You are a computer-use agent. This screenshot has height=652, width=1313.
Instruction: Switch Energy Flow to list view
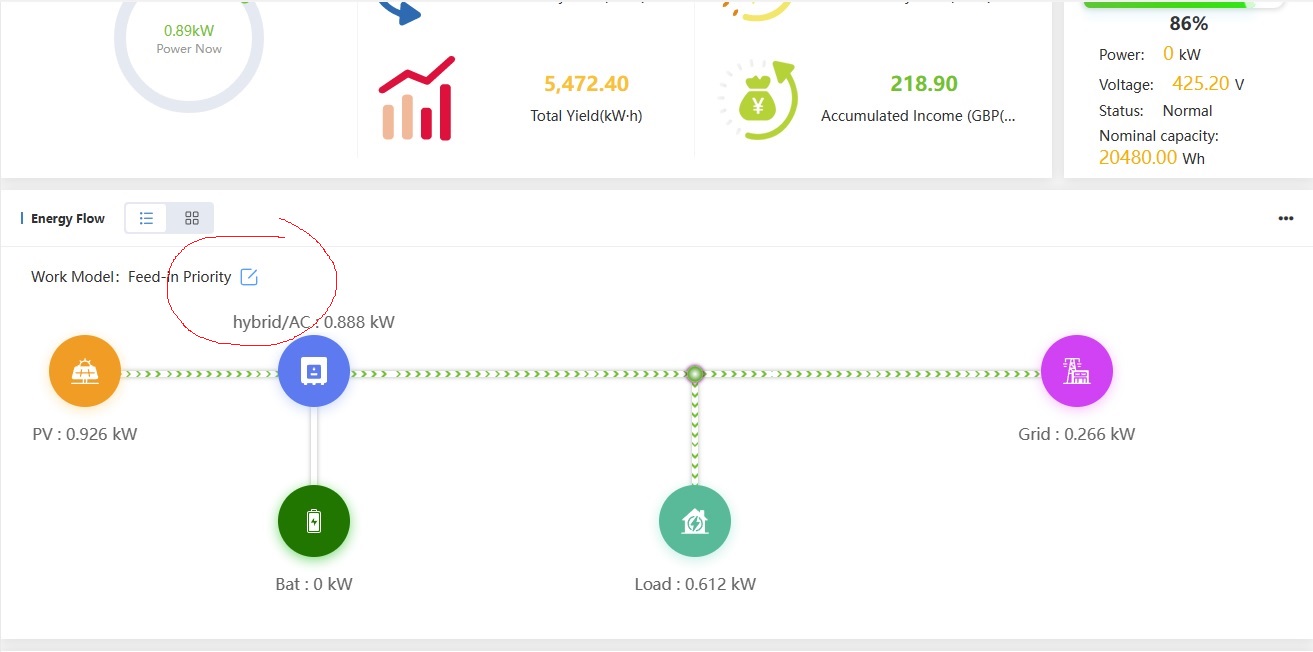tap(147, 218)
